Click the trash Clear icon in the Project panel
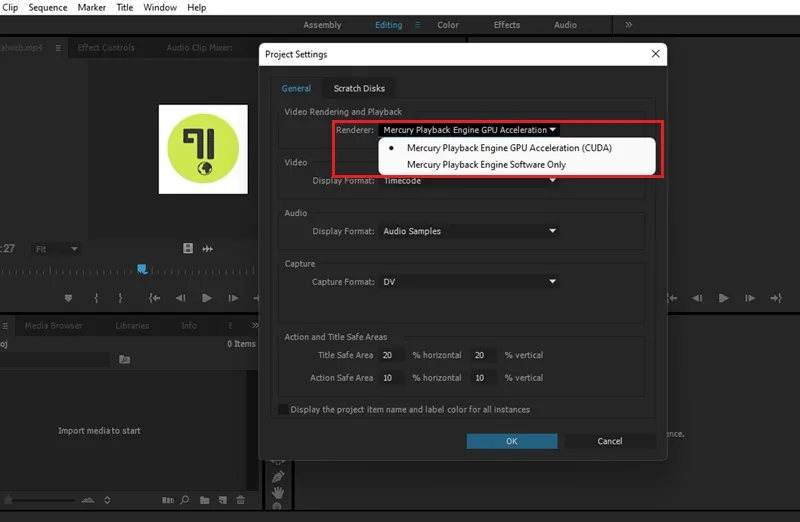Viewport: 800px width, 522px height. (241, 500)
